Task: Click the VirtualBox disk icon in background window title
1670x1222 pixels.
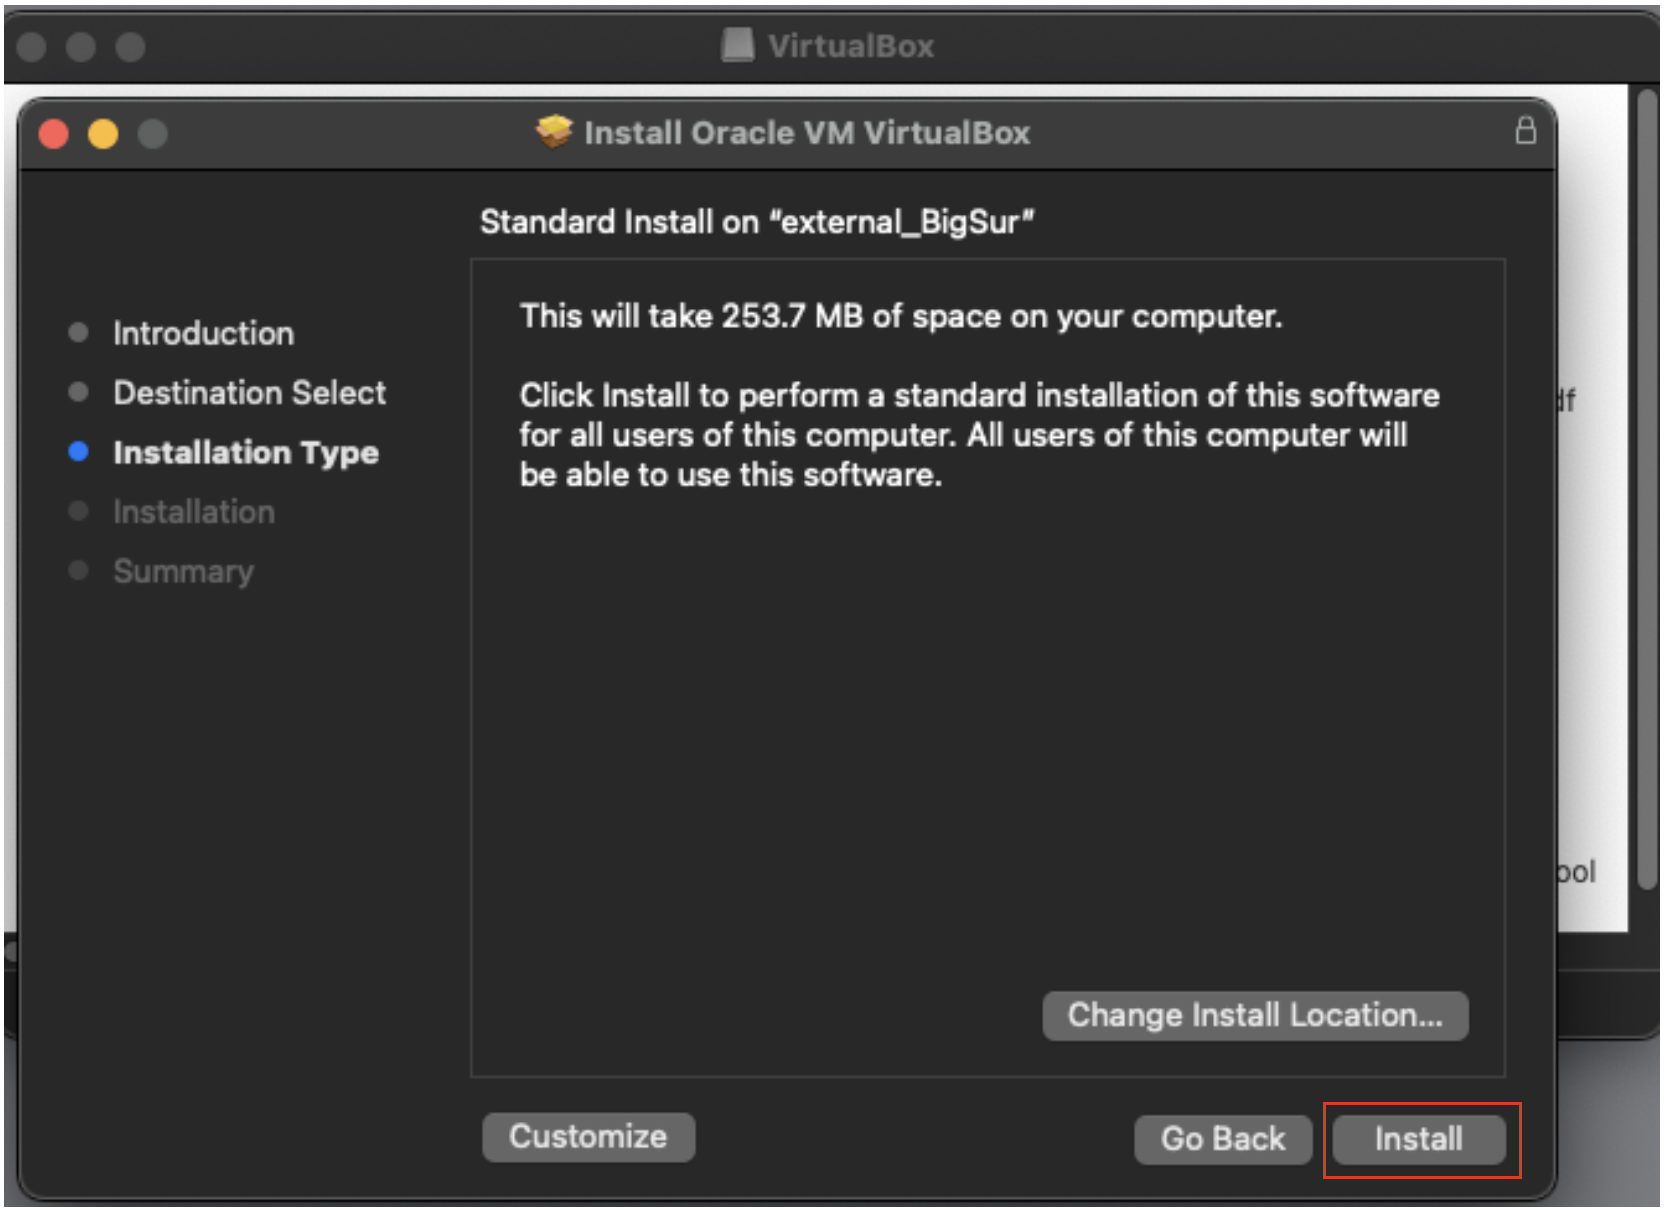Action: pyautogui.click(x=738, y=45)
